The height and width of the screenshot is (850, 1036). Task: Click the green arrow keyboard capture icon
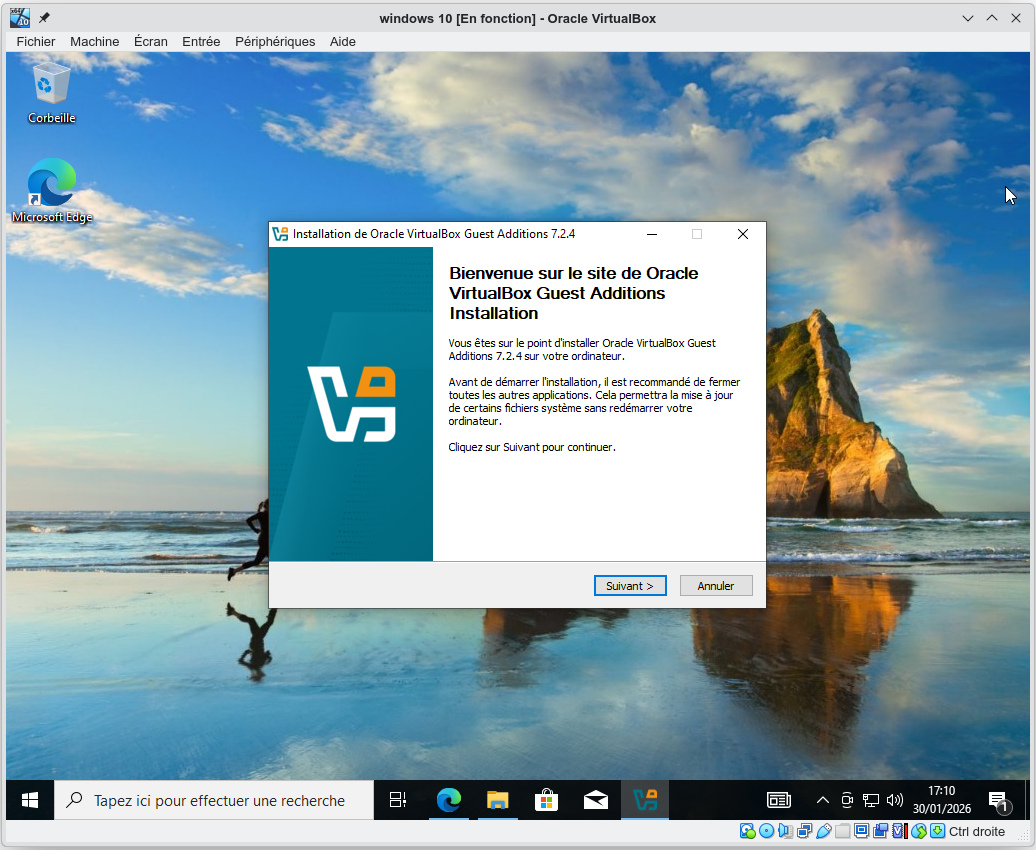click(937, 831)
